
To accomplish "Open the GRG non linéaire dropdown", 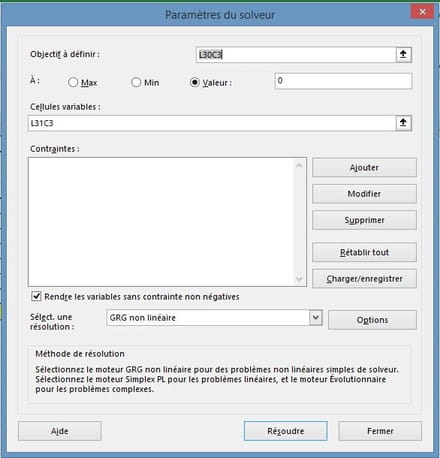I will [x=315, y=318].
